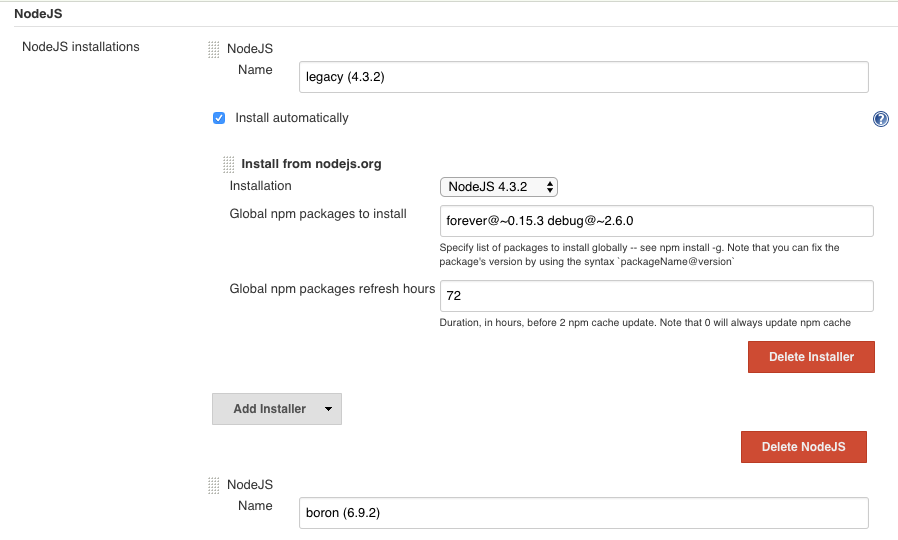Click the Install automatically label text
Screen dimensions: 898x540
point(291,118)
